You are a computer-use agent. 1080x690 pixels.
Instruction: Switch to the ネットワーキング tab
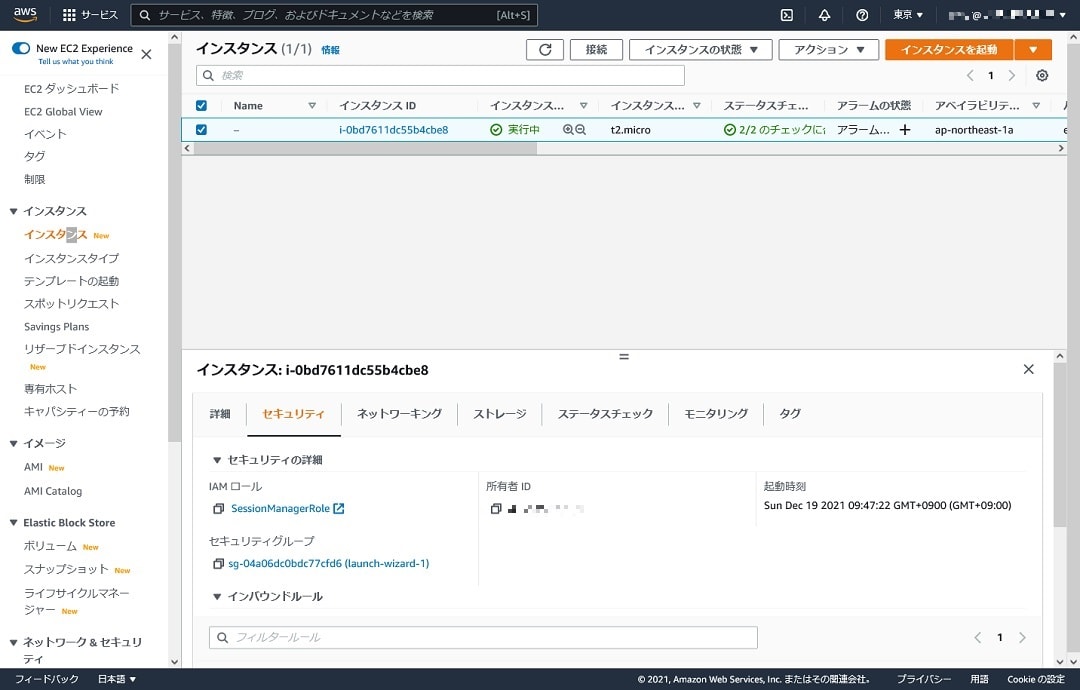(x=399, y=414)
